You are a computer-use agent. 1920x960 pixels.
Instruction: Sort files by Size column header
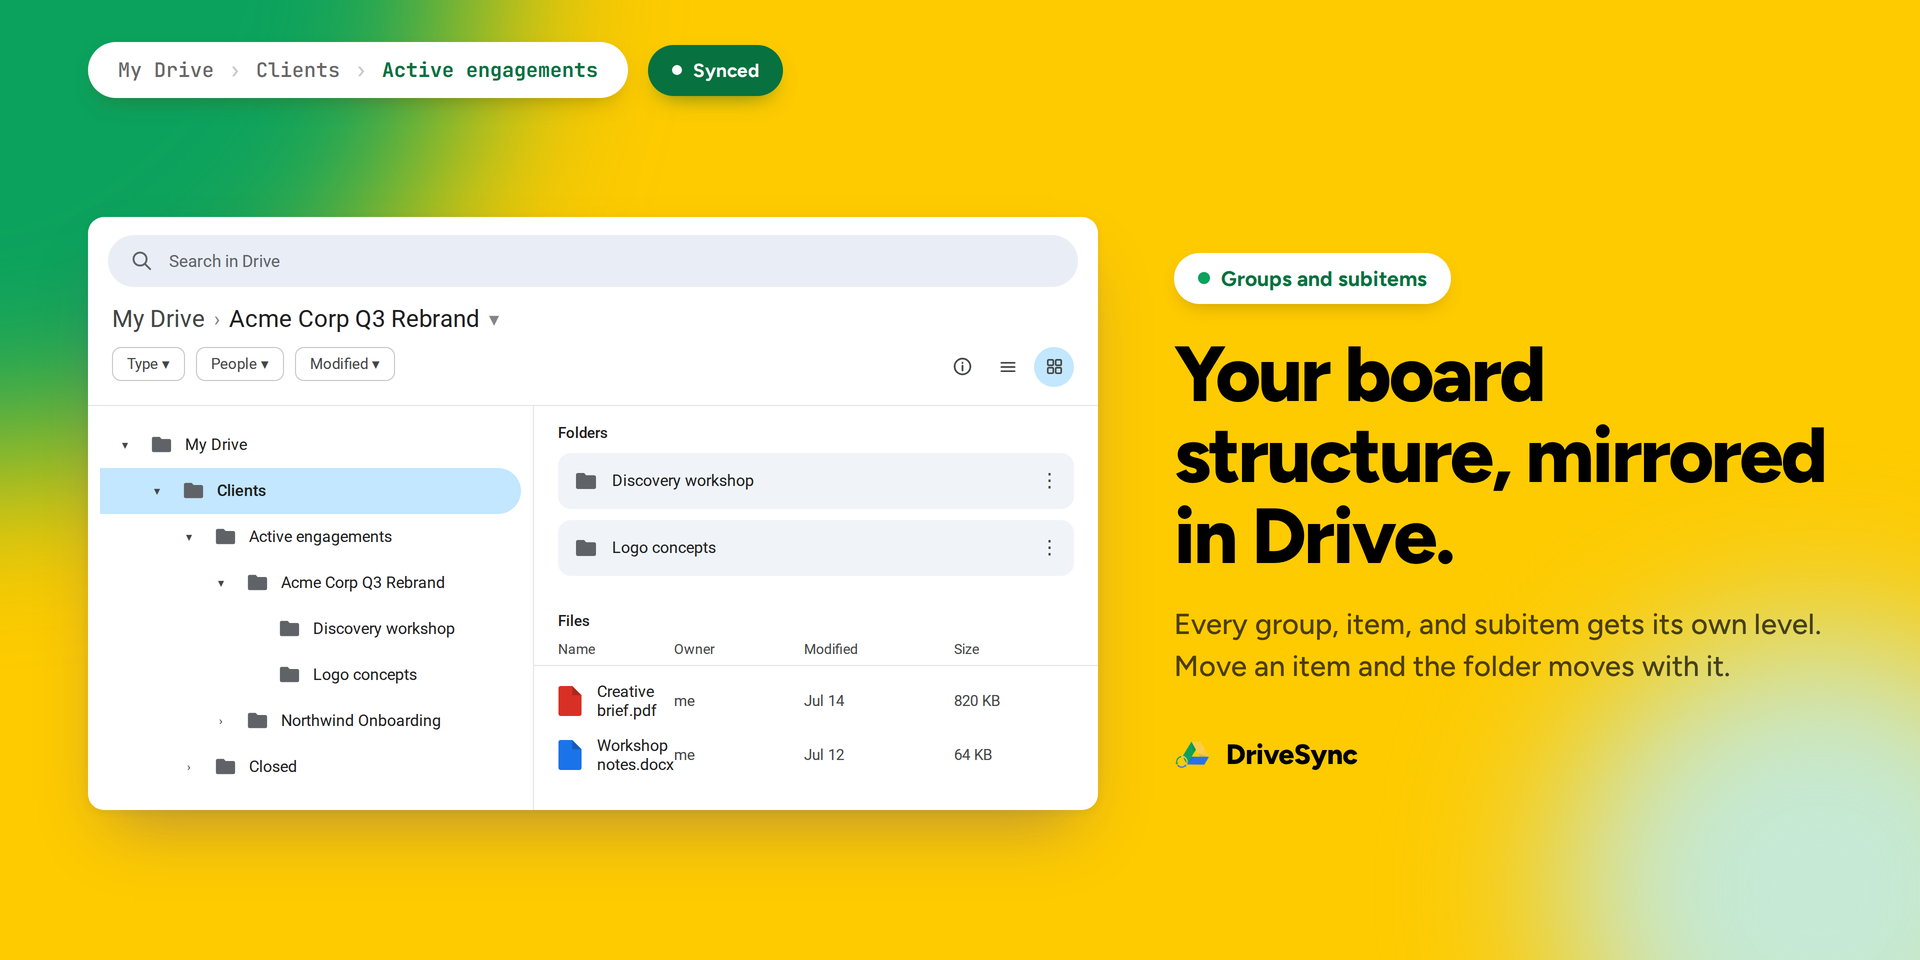[967, 649]
